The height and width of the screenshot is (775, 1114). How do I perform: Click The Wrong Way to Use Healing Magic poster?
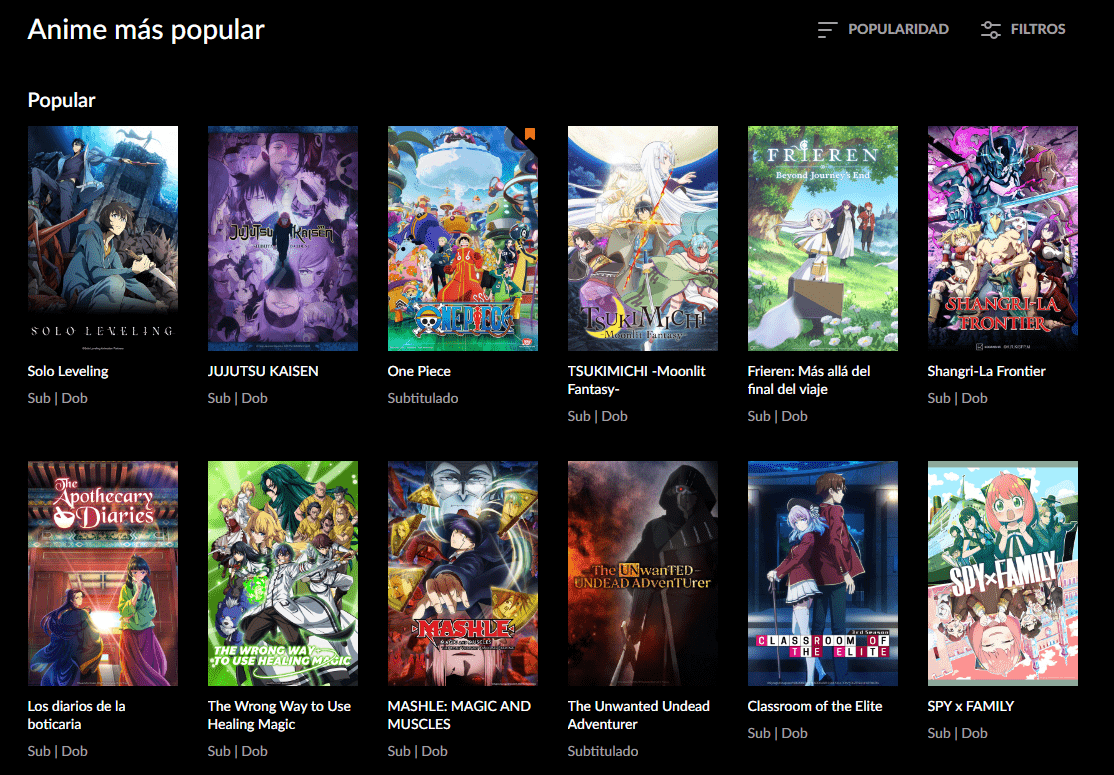pyautogui.click(x=283, y=573)
